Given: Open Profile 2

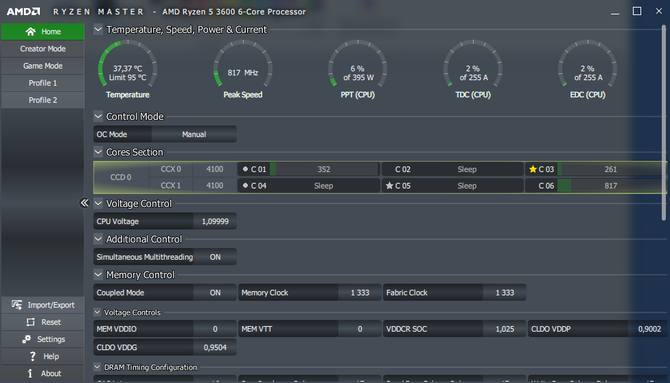Looking at the screenshot, I should click(x=43, y=100).
